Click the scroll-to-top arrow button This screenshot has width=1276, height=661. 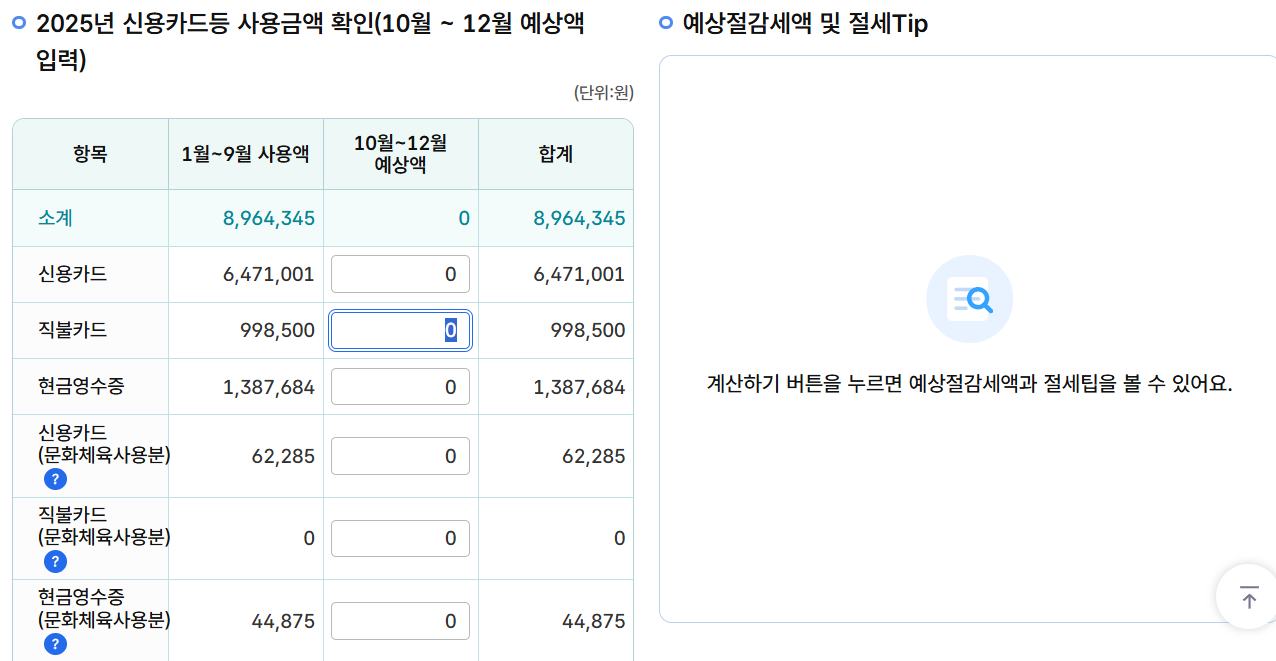(1247, 597)
